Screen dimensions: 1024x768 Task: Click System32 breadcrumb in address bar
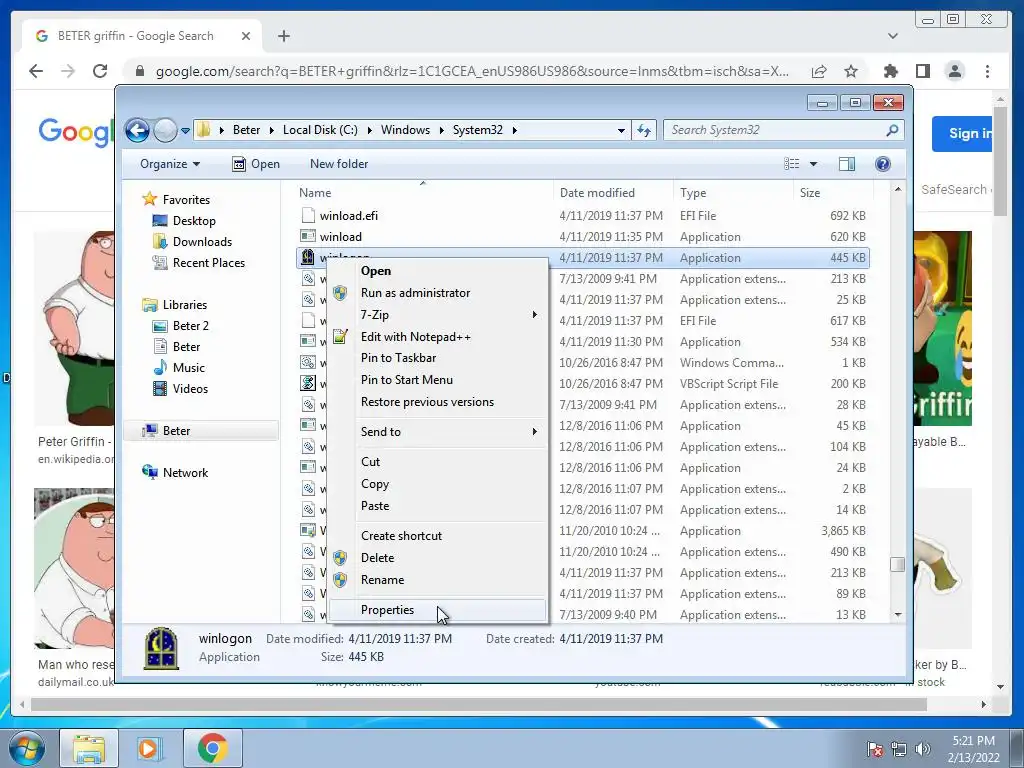[478, 130]
